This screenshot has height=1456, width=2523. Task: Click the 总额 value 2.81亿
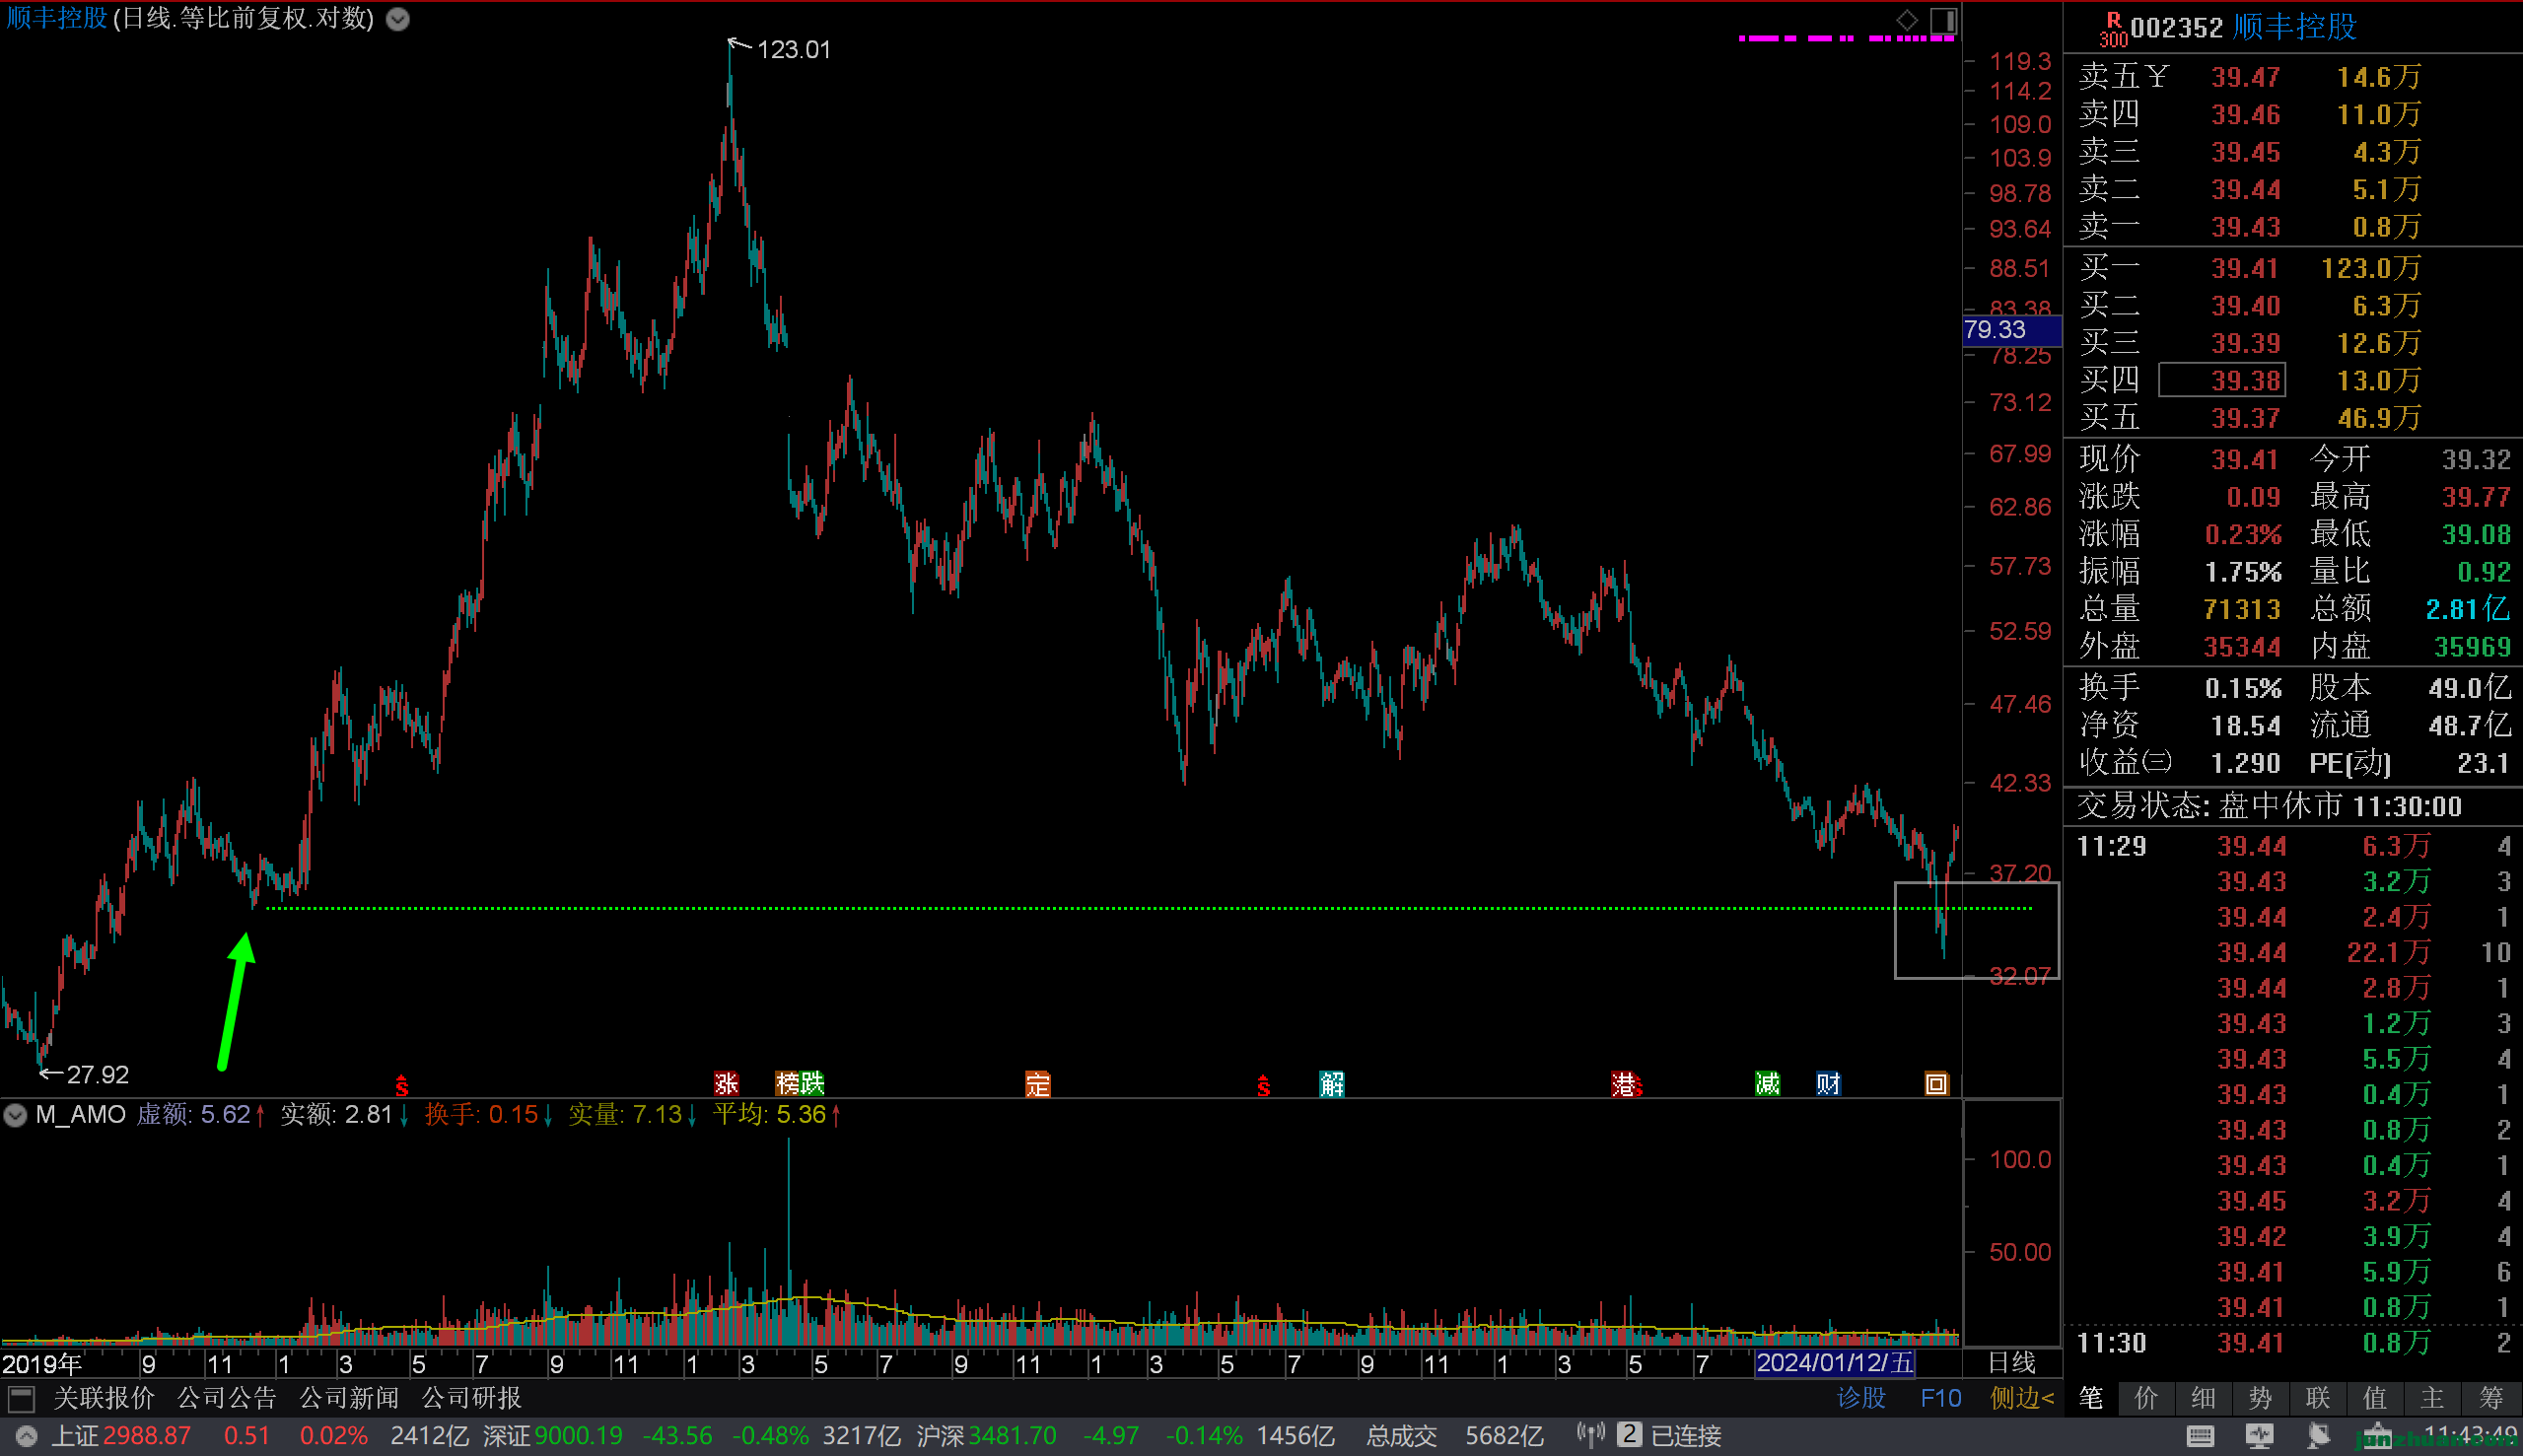click(2467, 609)
